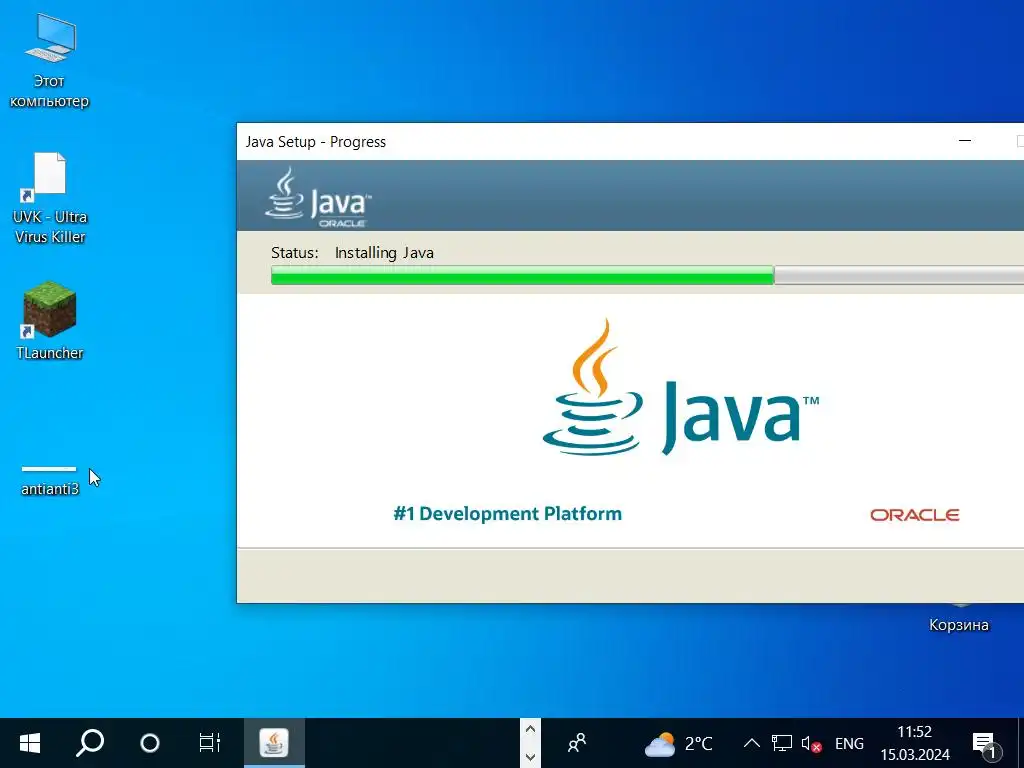
Task: Click the taskbar toolbar up arrow
Action: (x=530, y=729)
